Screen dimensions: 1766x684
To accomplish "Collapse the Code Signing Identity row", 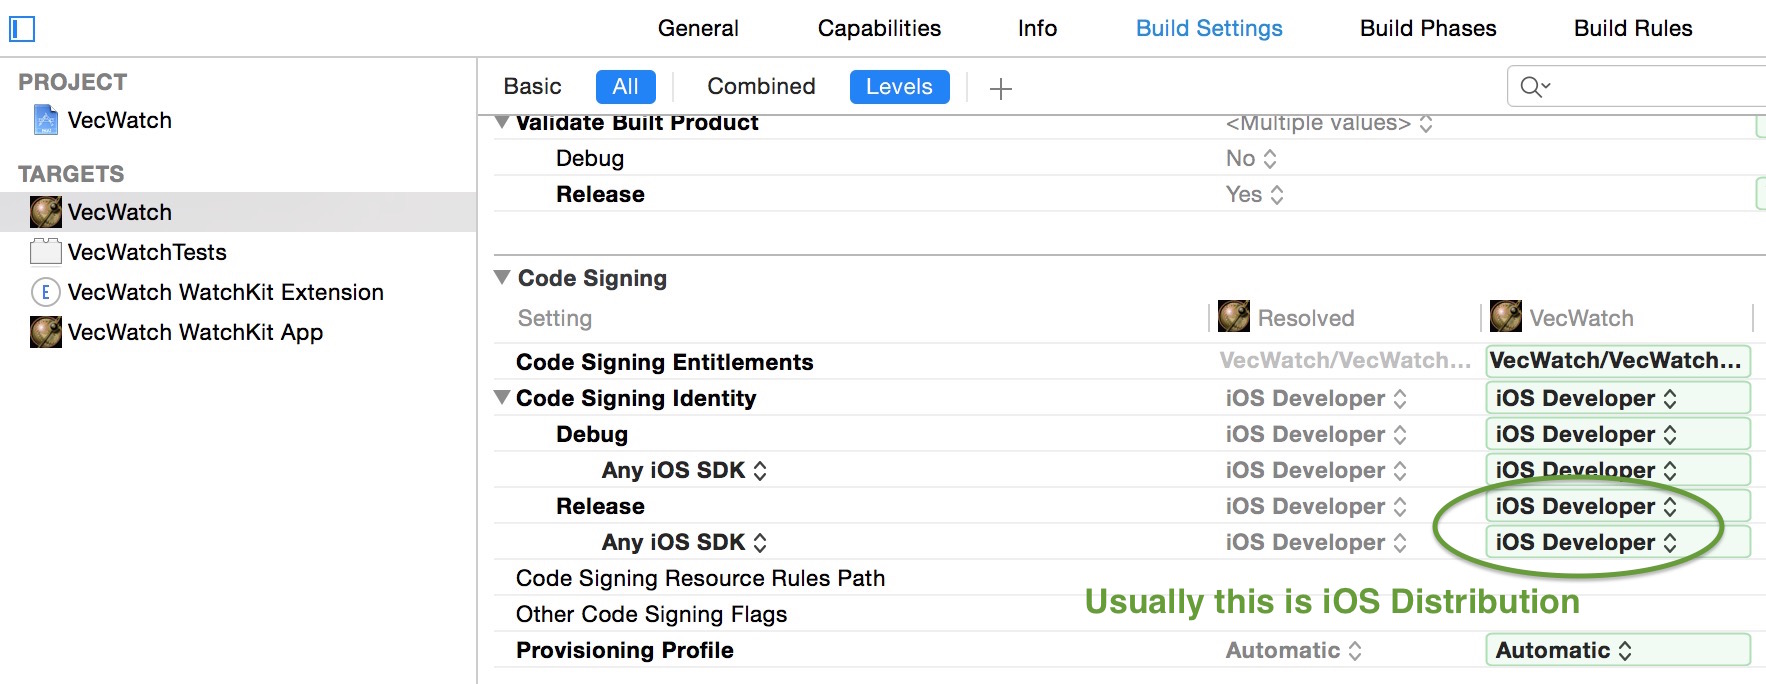I will (x=502, y=397).
